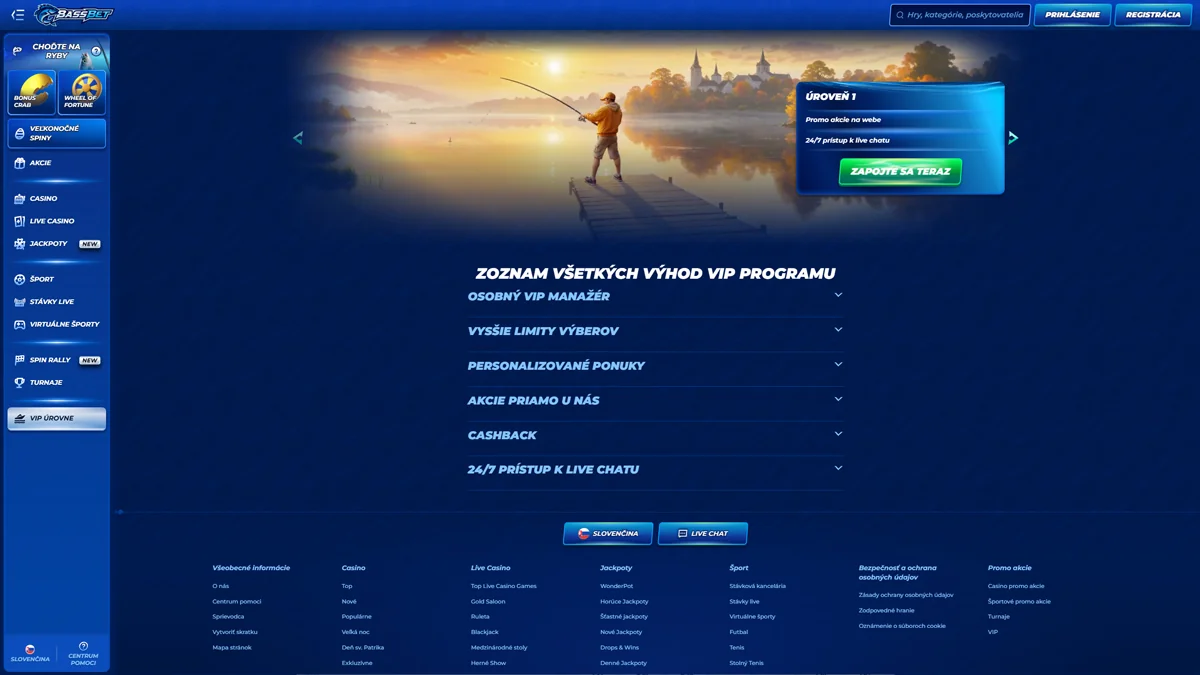Open Gold Saloon footer link
The image size is (1200, 675).
point(488,601)
